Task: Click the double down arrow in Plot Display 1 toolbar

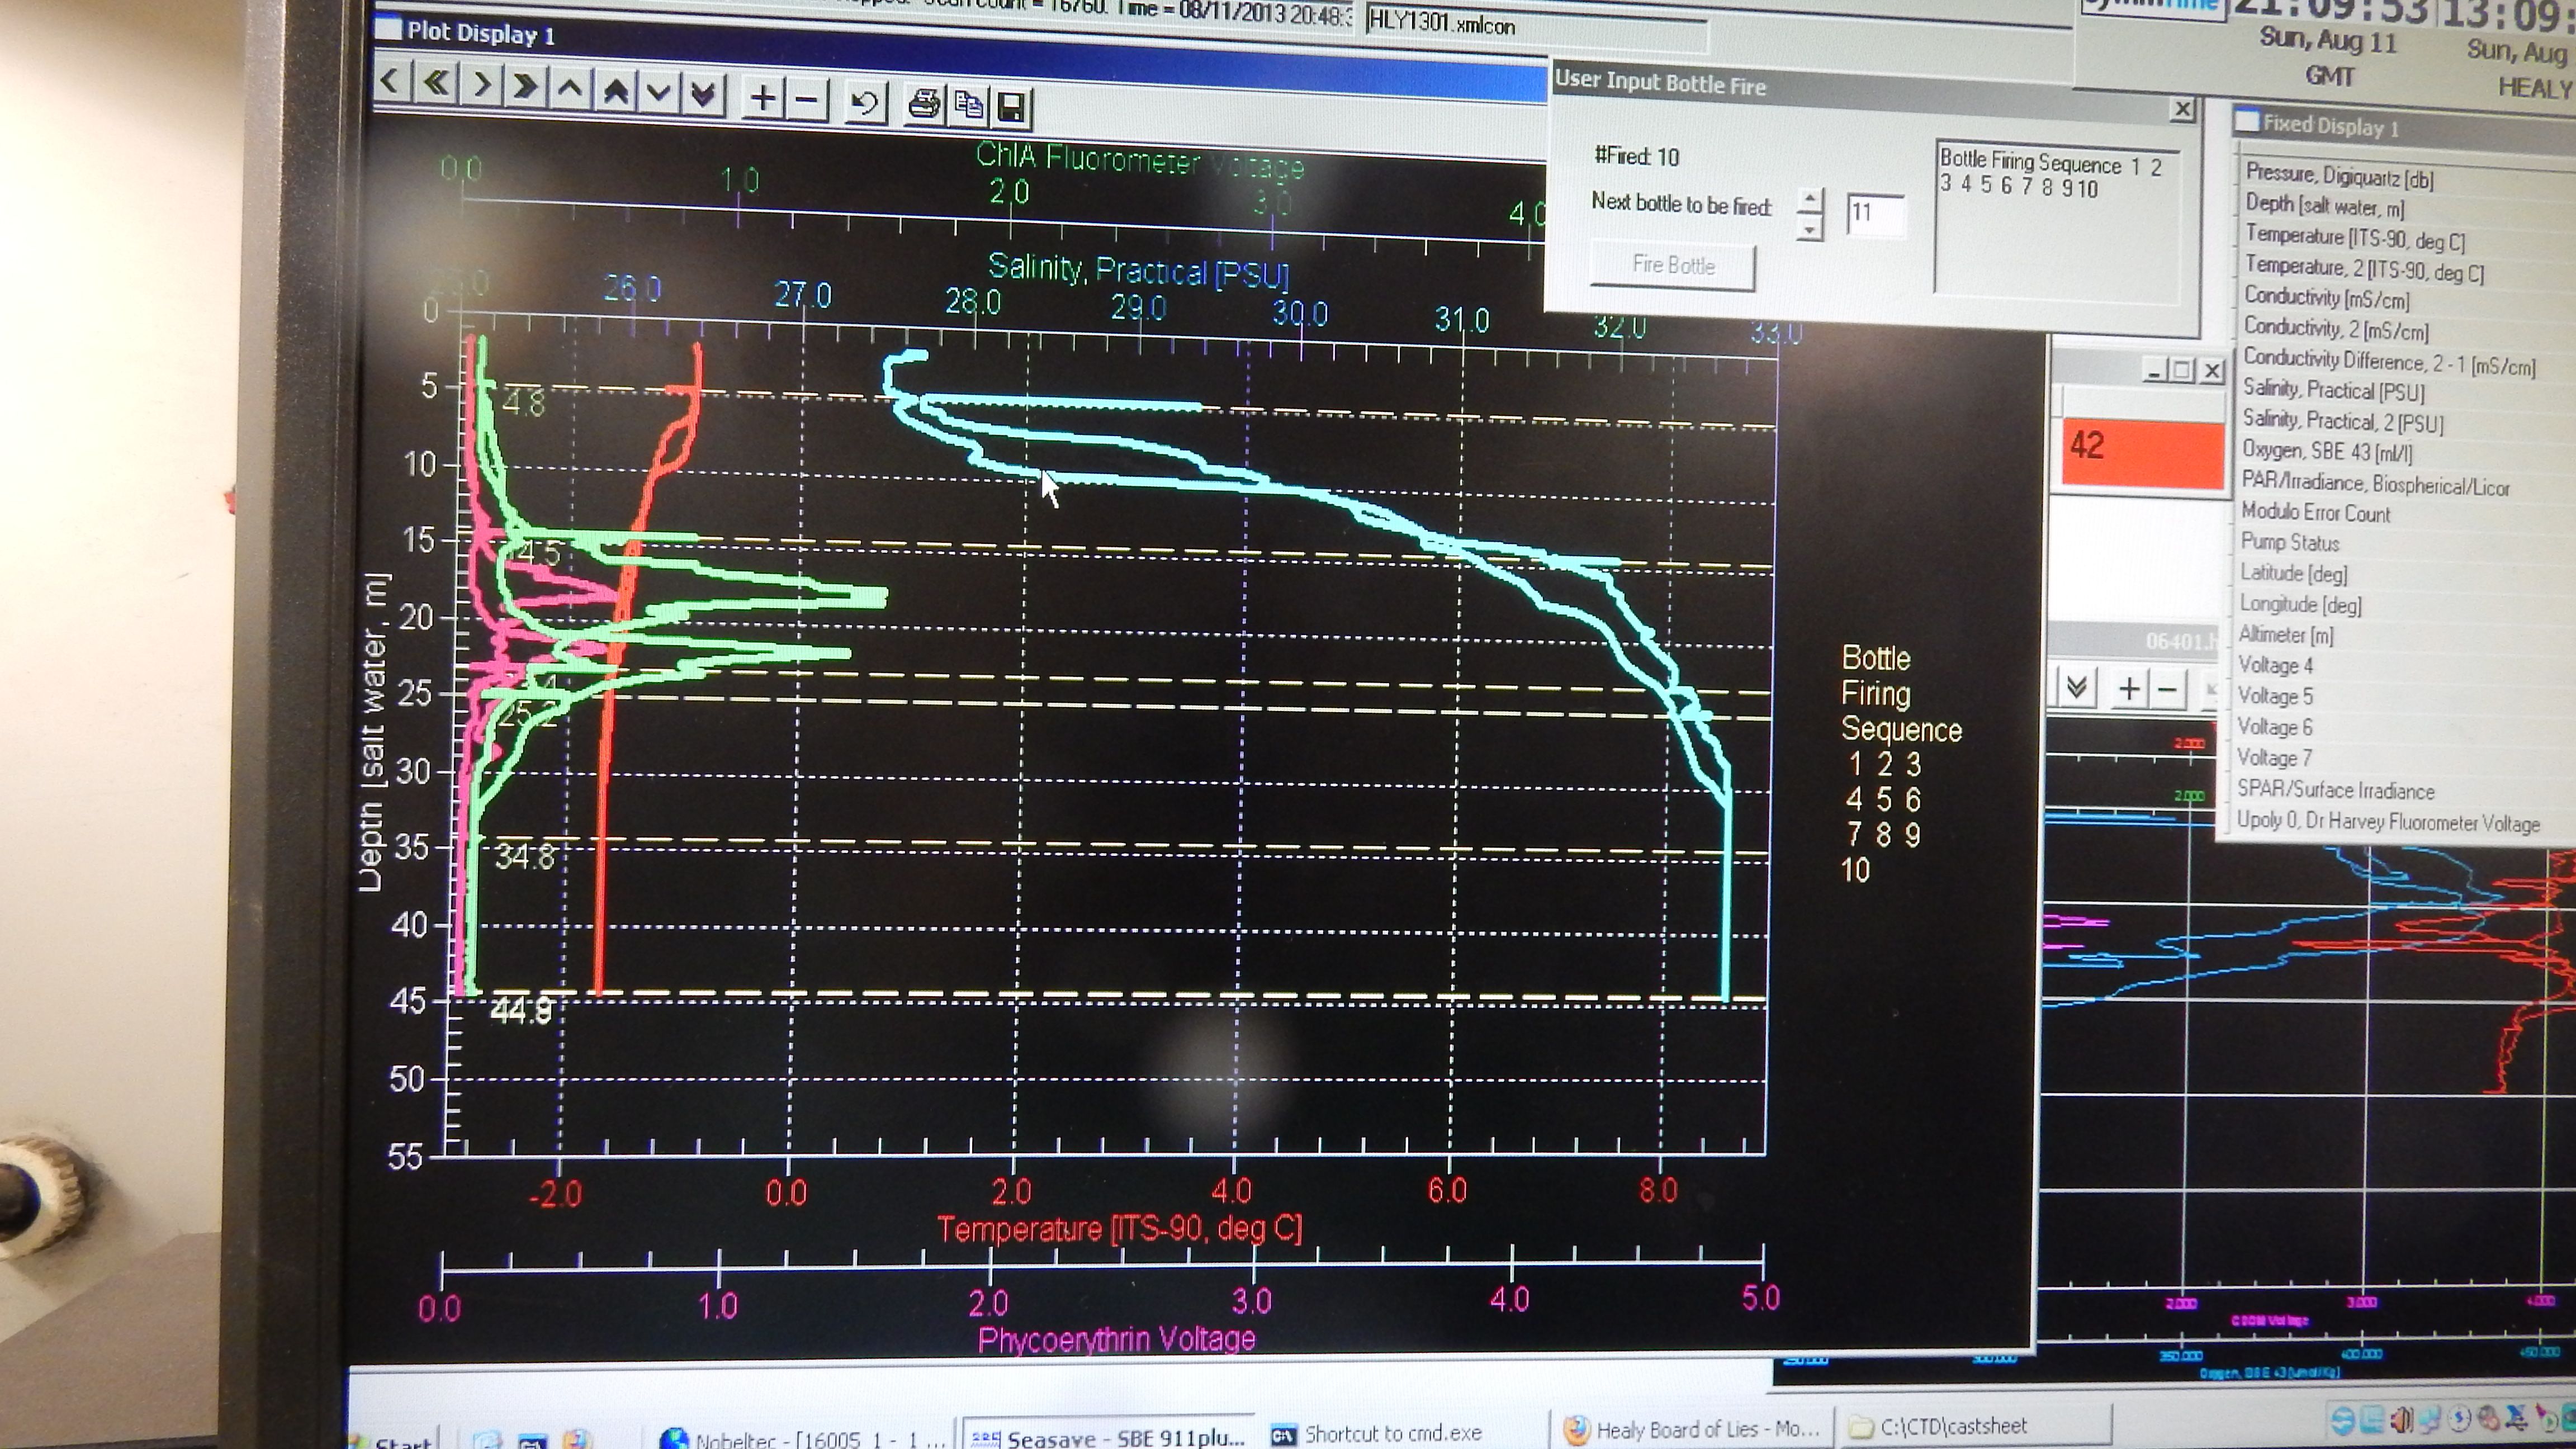Action: tap(704, 94)
